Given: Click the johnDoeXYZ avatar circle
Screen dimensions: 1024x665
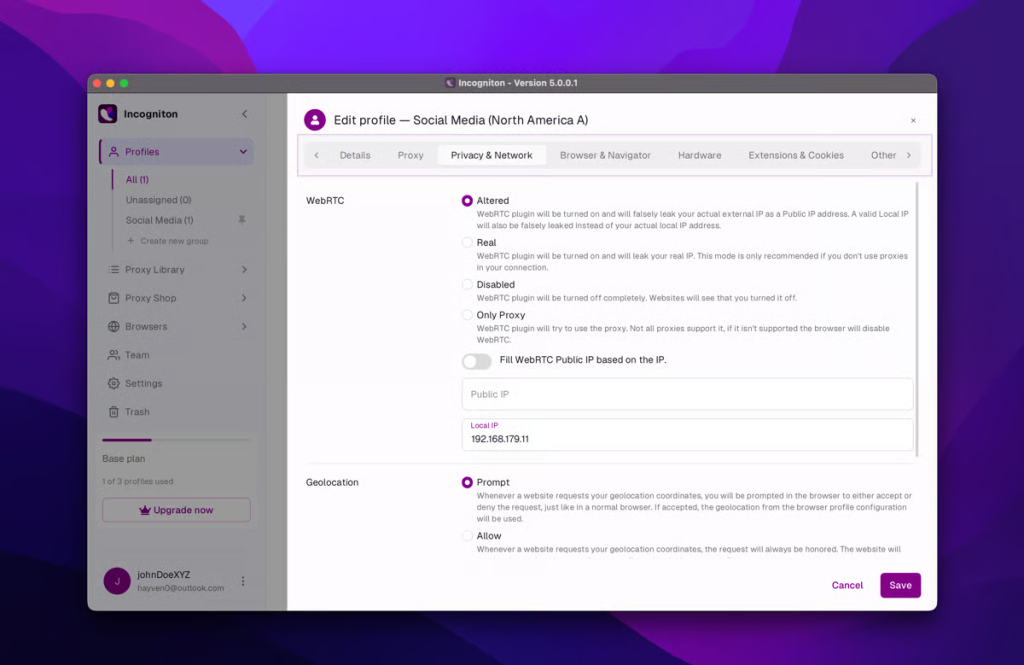Looking at the screenshot, I should point(117,581).
